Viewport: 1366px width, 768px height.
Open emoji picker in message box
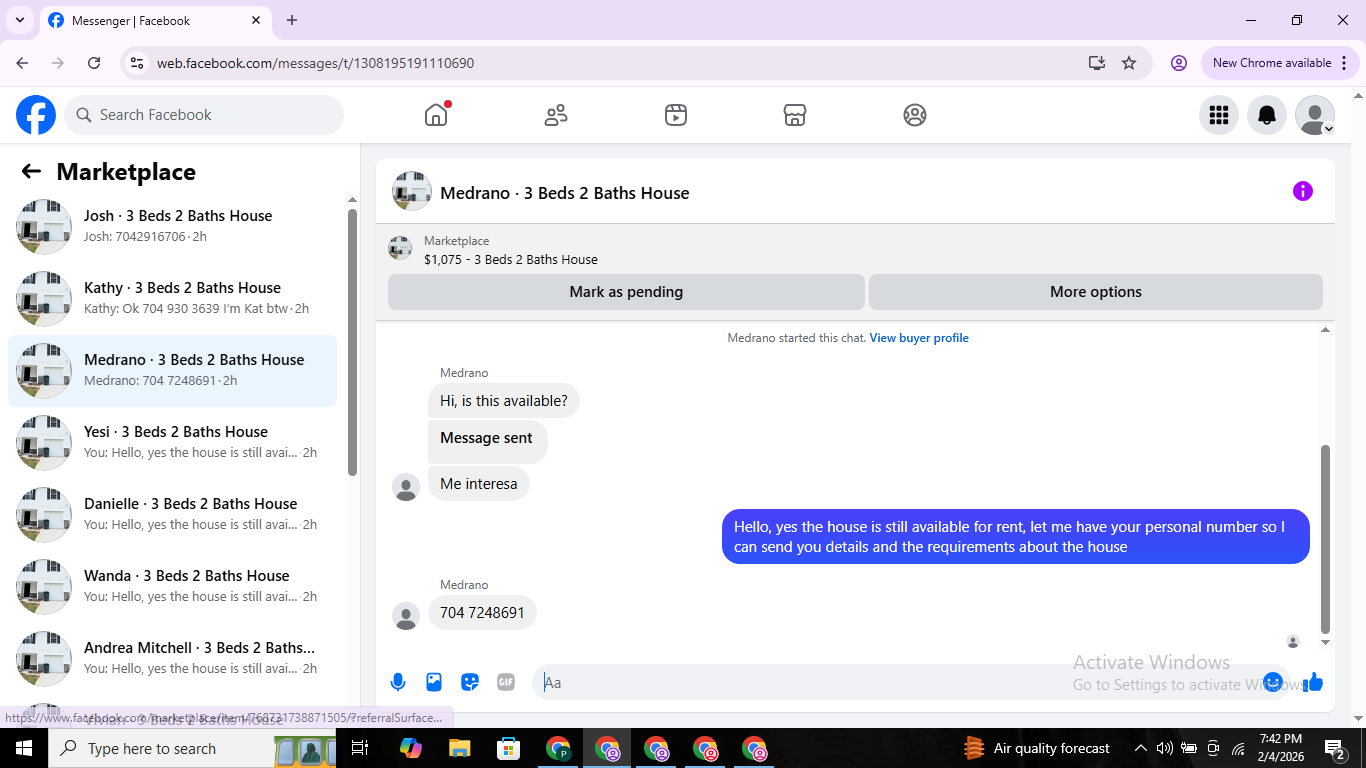point(1273,682)
